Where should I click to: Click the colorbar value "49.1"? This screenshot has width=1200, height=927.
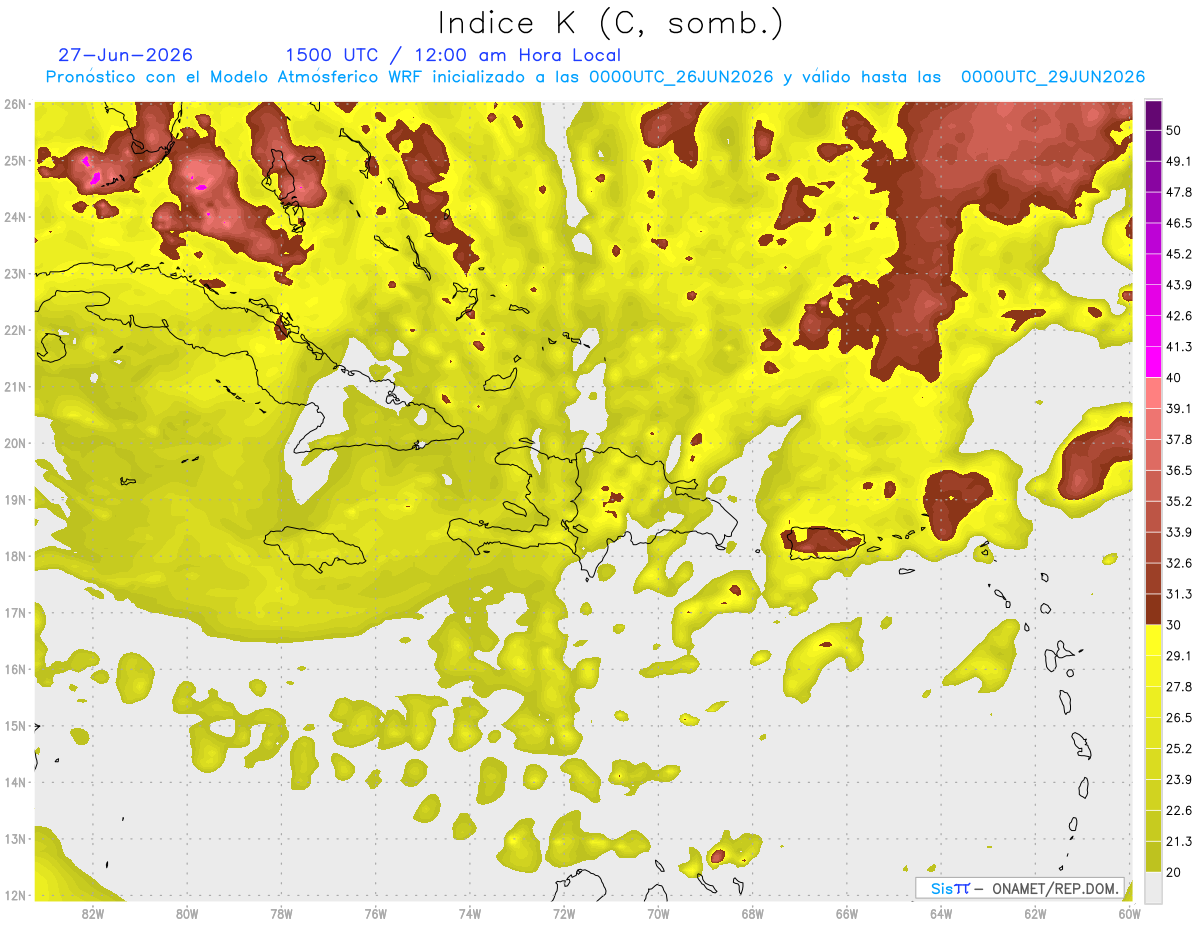point(1179,161)
